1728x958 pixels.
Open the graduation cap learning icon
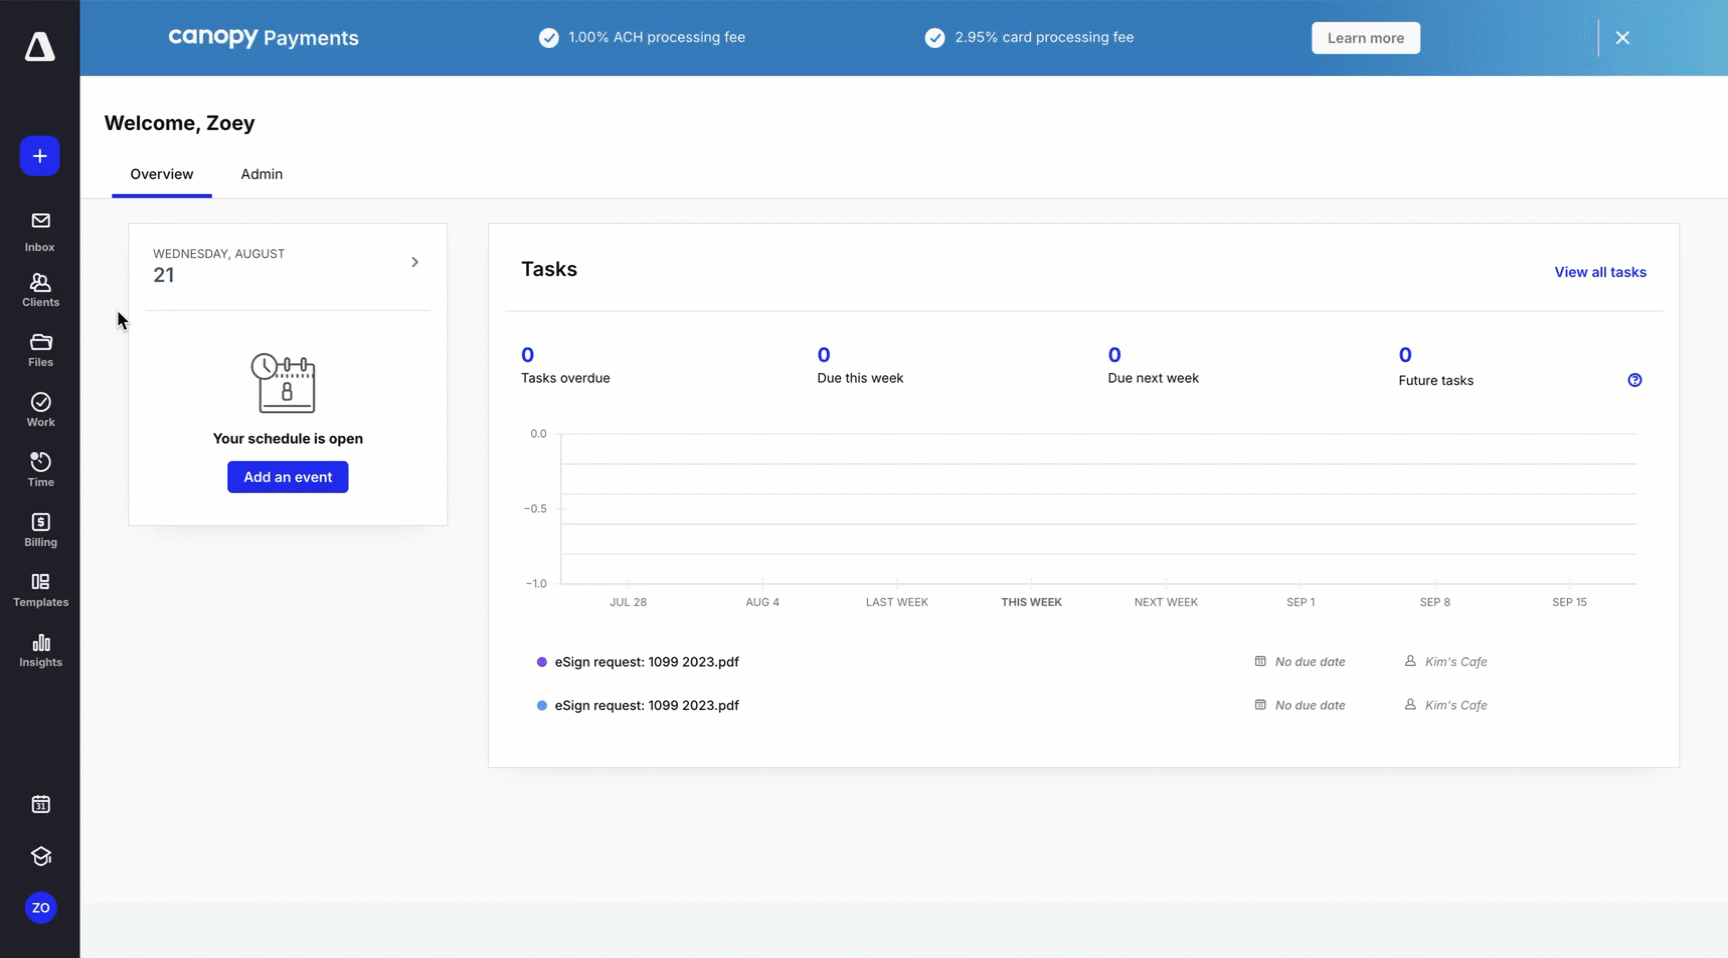coord(40,856)
